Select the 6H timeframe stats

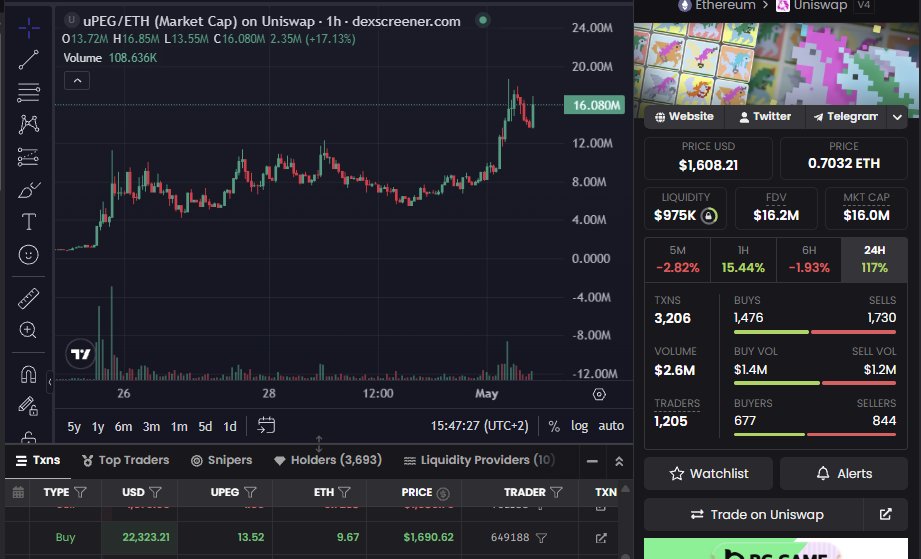pyautogui.click(x=809, y=260)
